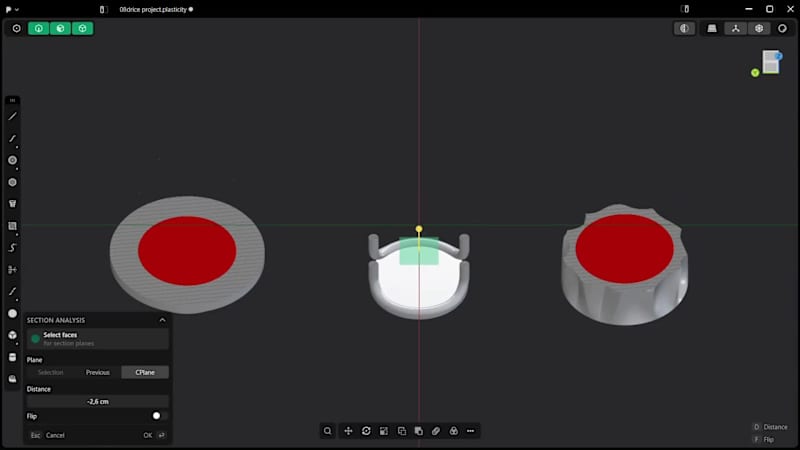
Task: Click the point/control-point selection mode icon
Action: coord(16,29)
